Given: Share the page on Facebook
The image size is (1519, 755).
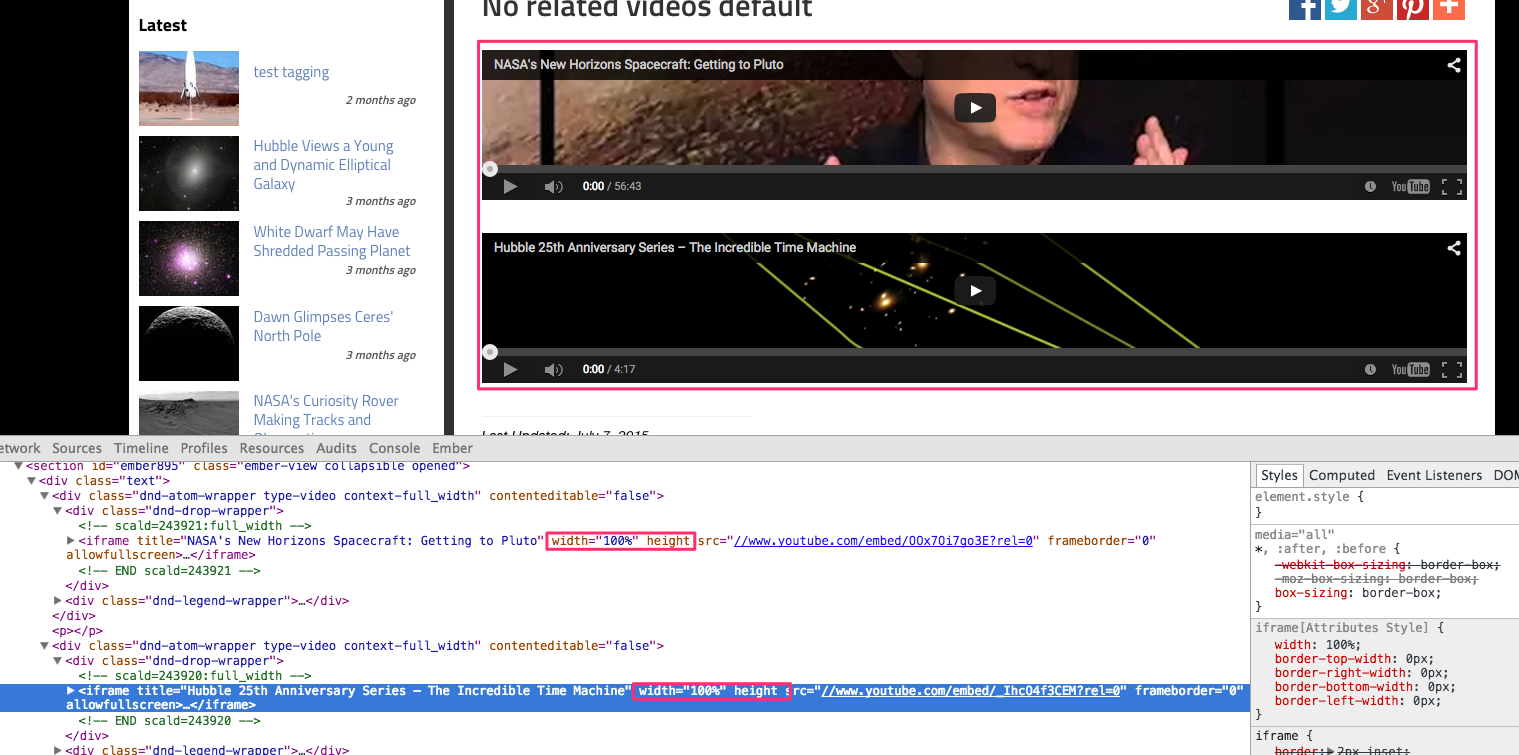Looking at the screenshot, I should 1304,8.
